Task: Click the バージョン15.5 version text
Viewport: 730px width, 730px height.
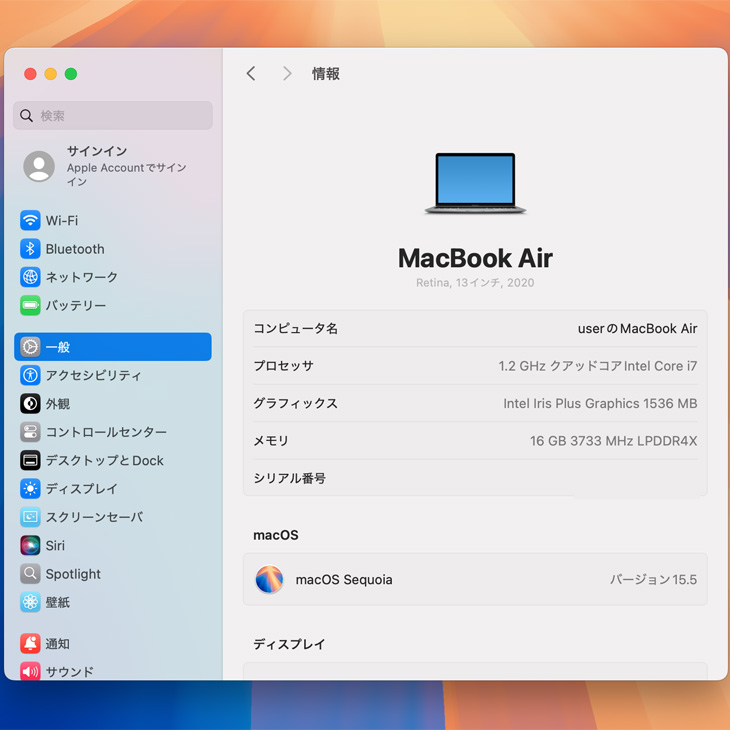Action: click(654, 580)
